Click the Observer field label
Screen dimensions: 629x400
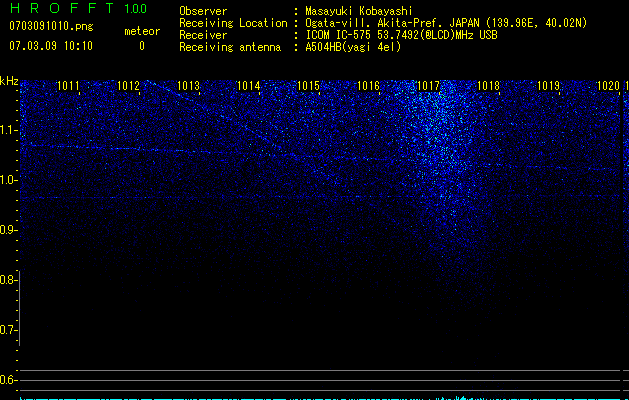pyautogui.click(x=203, y=11)
